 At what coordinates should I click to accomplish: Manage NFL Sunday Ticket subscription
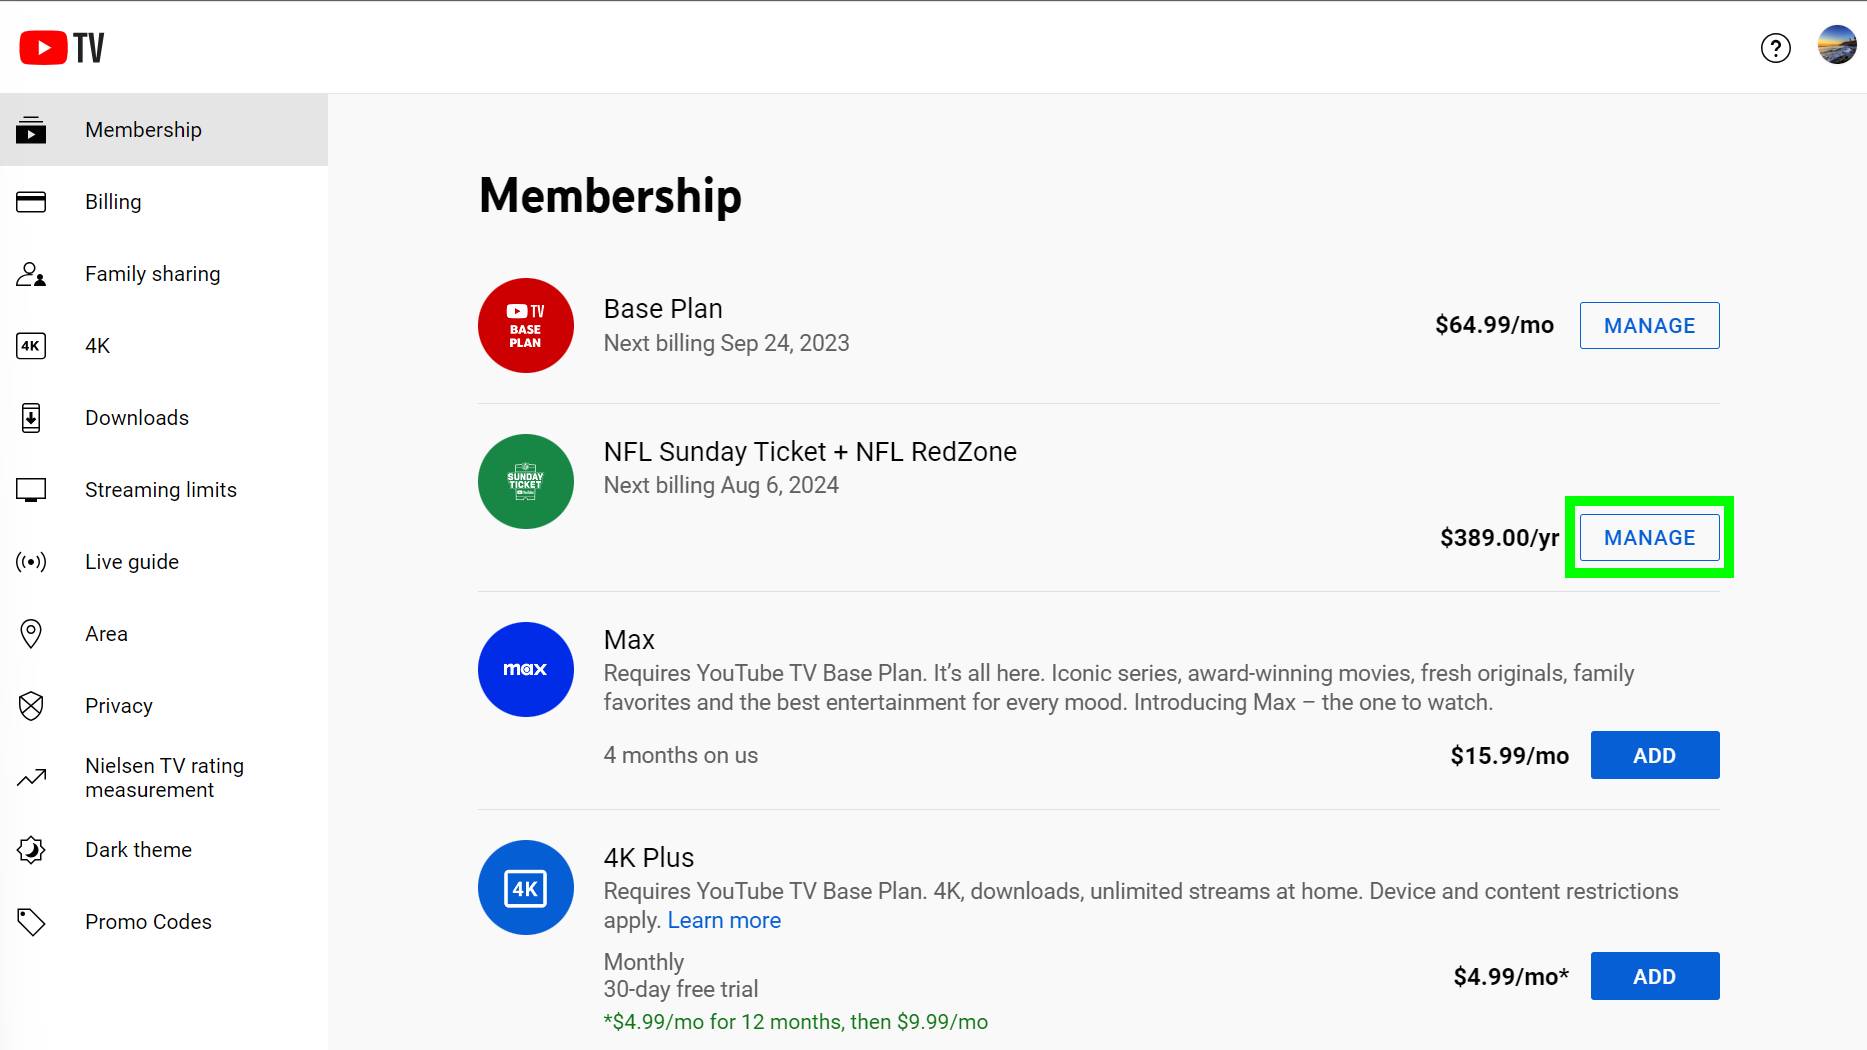[x=1649, y=538]
